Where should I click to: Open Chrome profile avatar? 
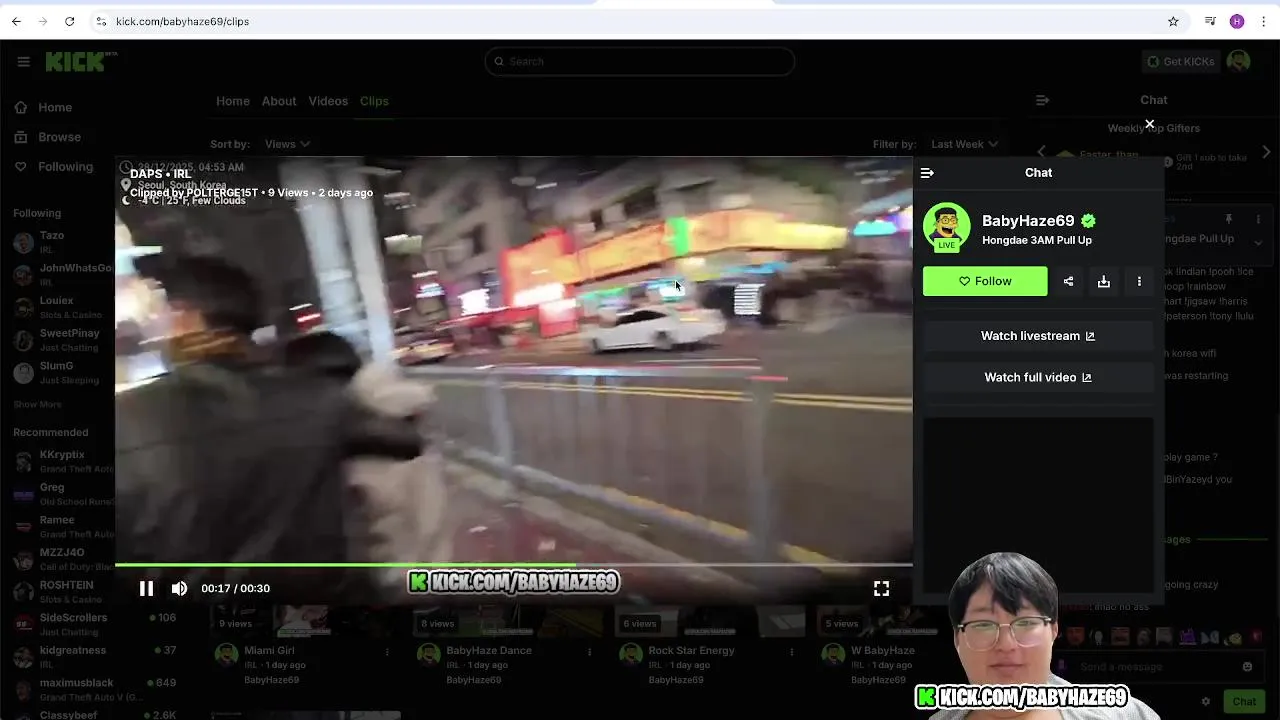(1237, 21)
